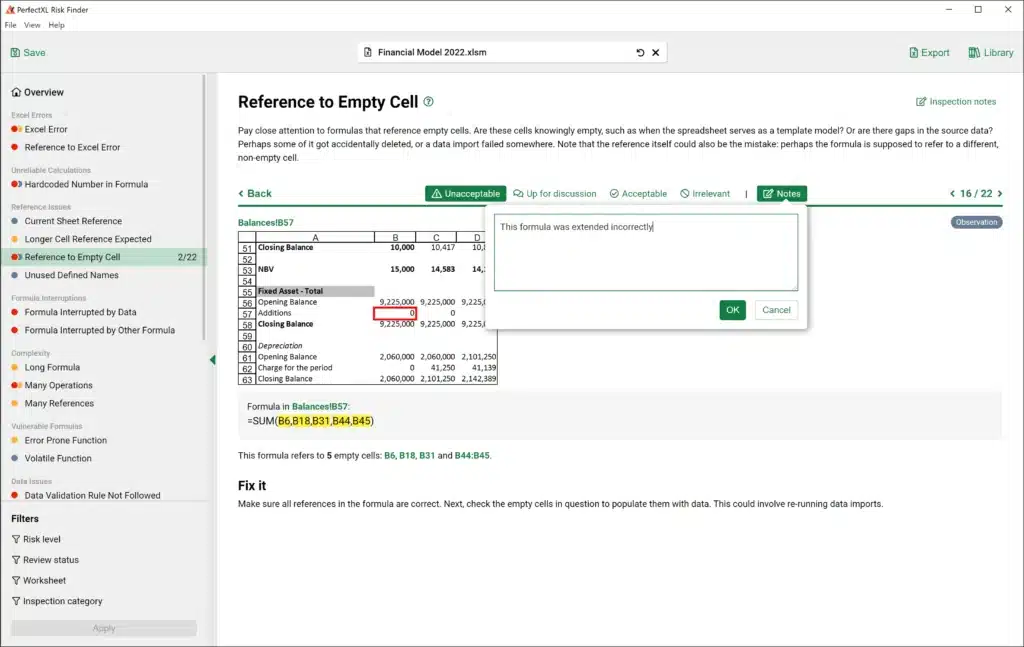Screen dimensions: 1024x647
Task: Open the File menu
Action: [10, 25]
